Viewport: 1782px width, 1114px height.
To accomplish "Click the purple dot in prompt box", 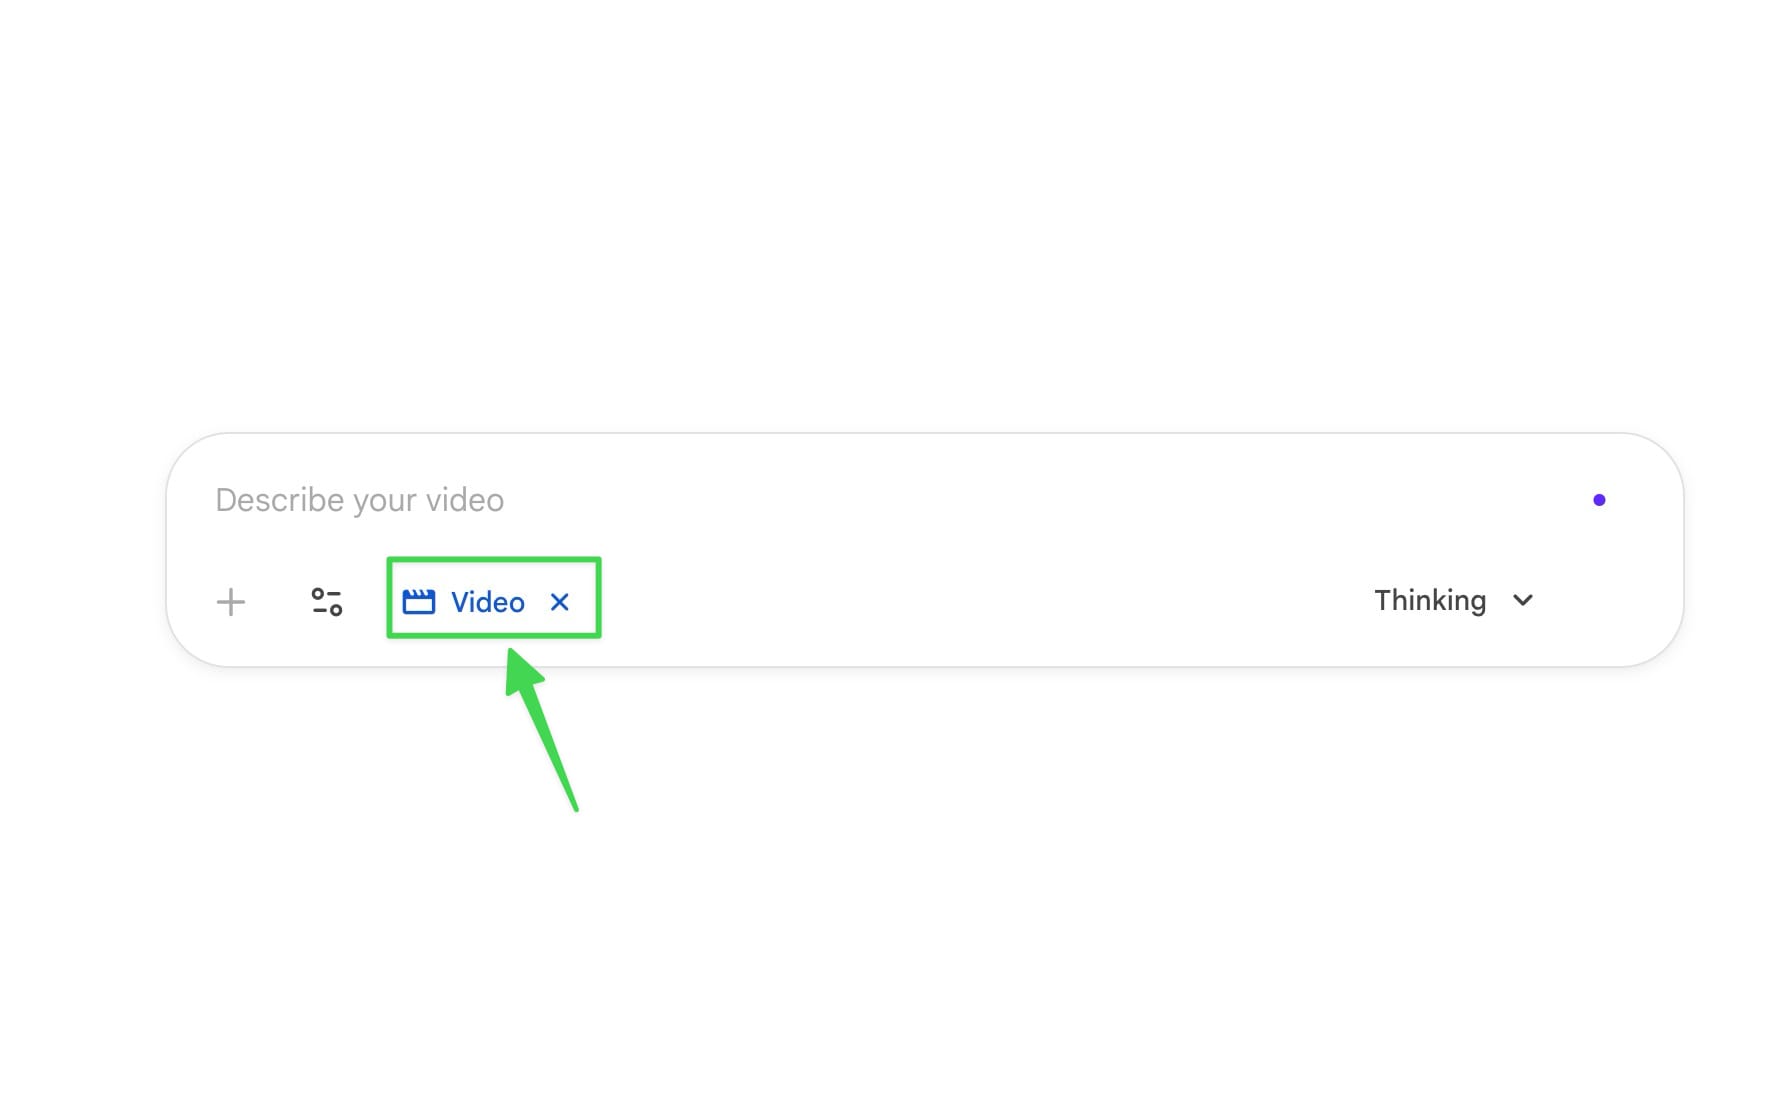I will (x=1599, y=500).
